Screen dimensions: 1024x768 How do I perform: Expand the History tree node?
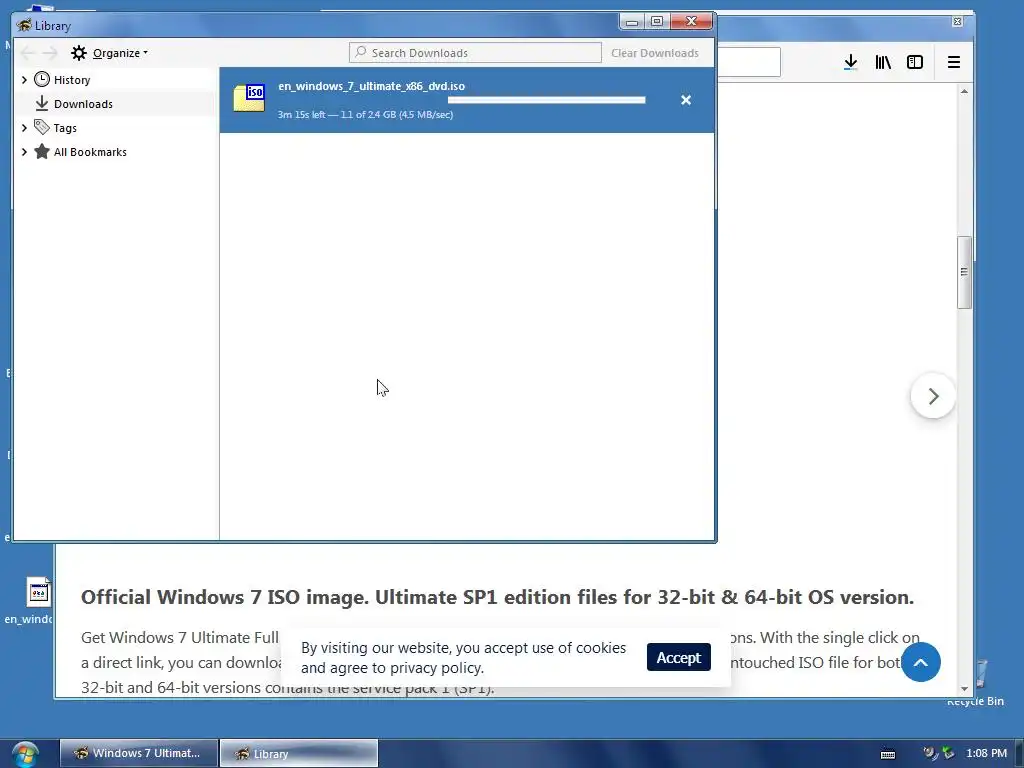(x=24, y=80)
